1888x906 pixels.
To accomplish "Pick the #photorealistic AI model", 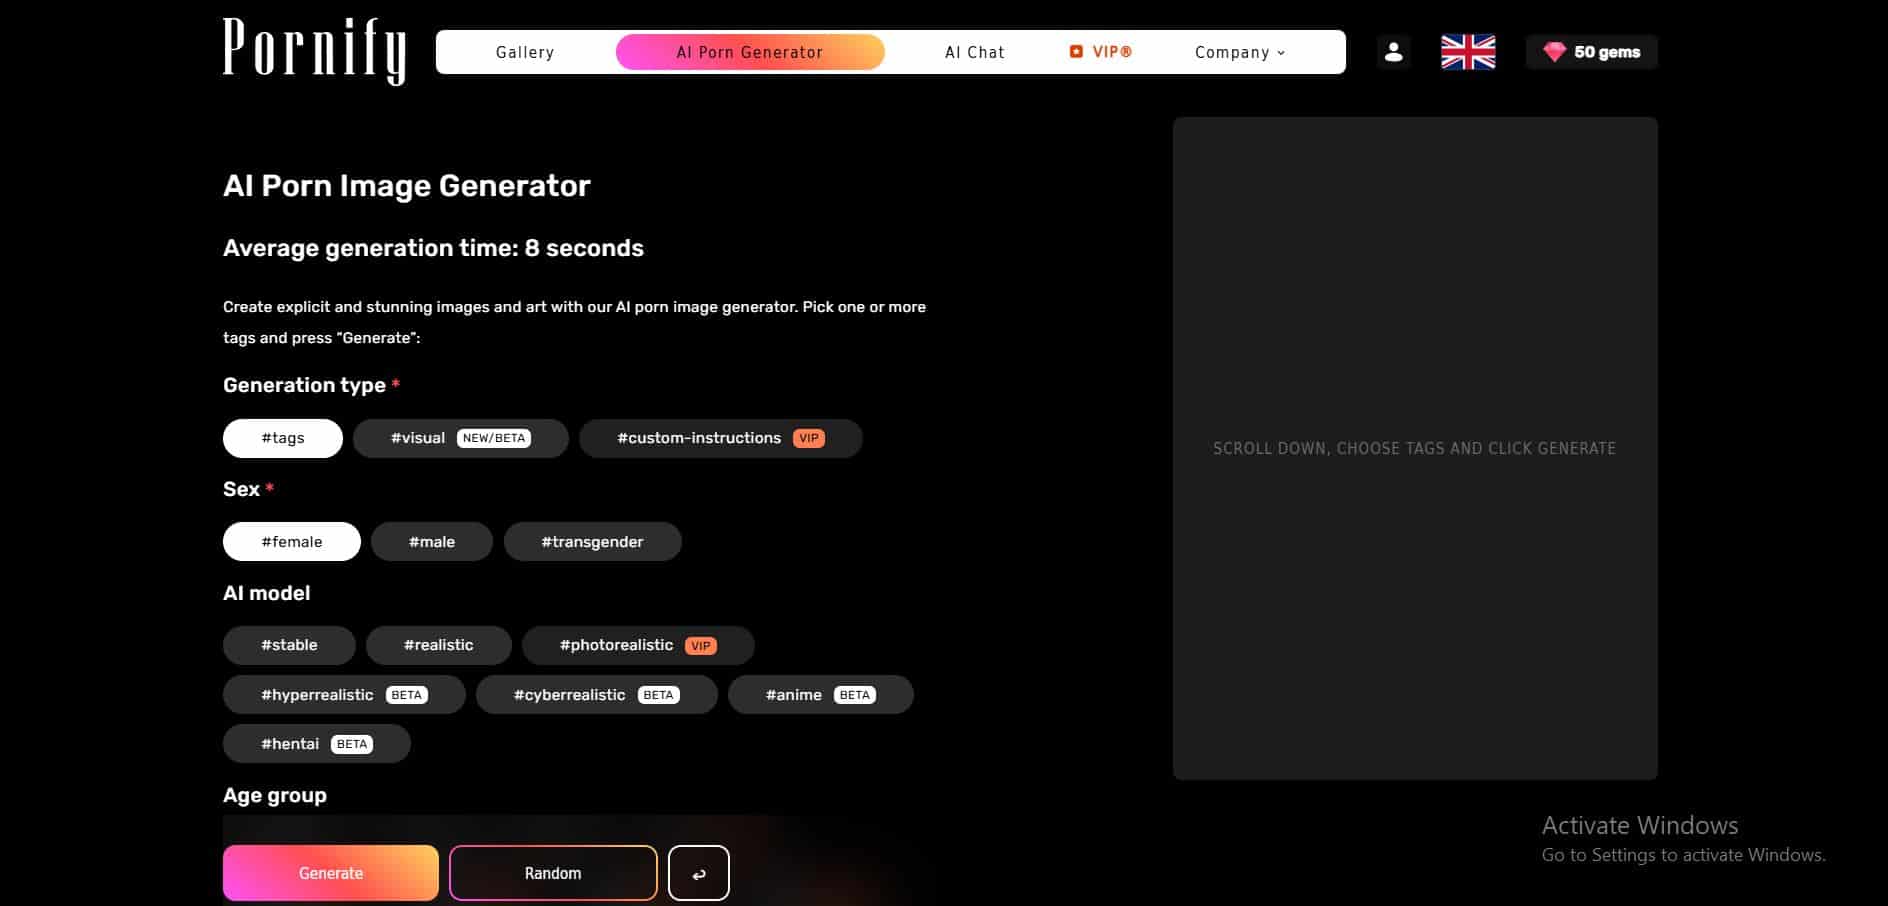I will (638, 645).
